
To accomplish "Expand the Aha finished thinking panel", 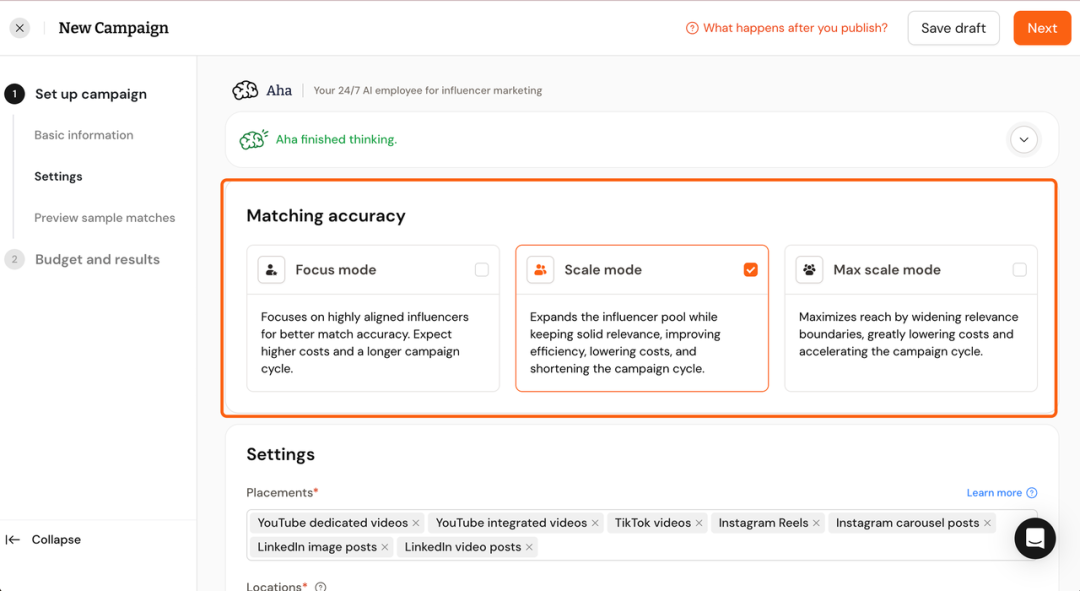I will pyautogui.click(x=1023, y=140).
